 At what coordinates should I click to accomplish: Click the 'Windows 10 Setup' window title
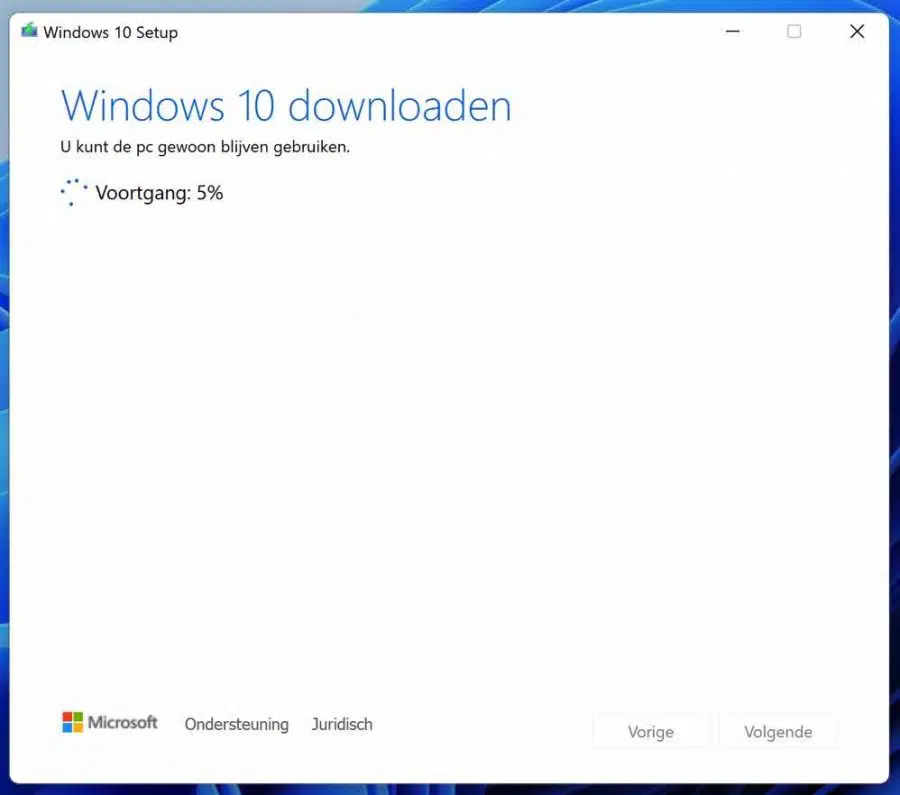click(x=110, y=32)
